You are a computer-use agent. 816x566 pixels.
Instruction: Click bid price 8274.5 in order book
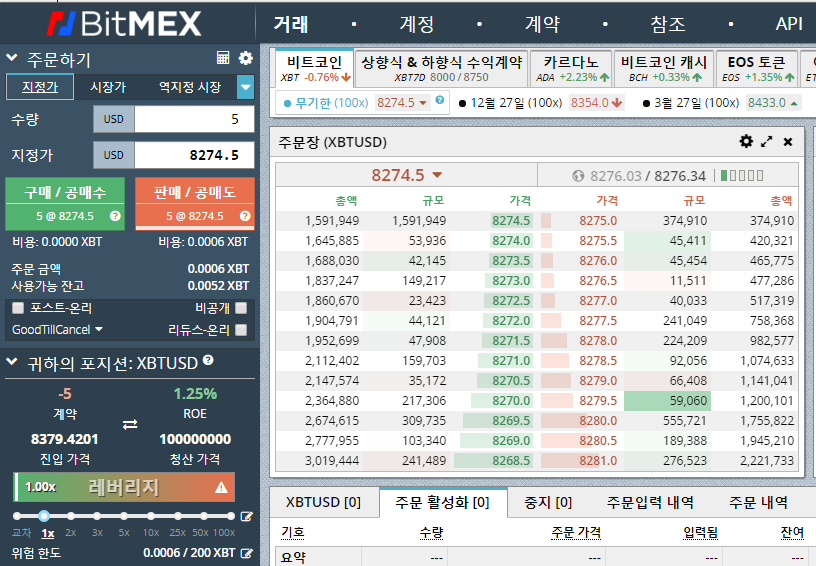(511, 221)
